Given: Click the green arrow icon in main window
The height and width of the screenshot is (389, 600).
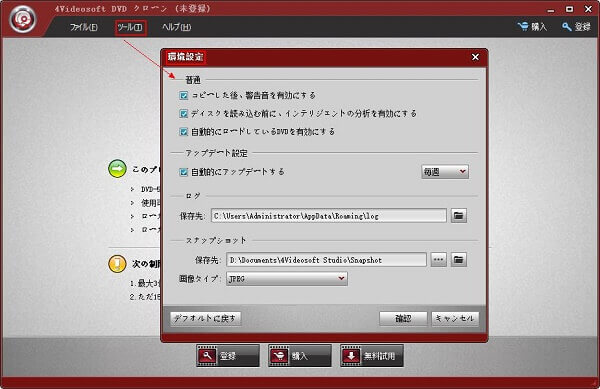Looking at the screenshot, I should coord(117,169).
